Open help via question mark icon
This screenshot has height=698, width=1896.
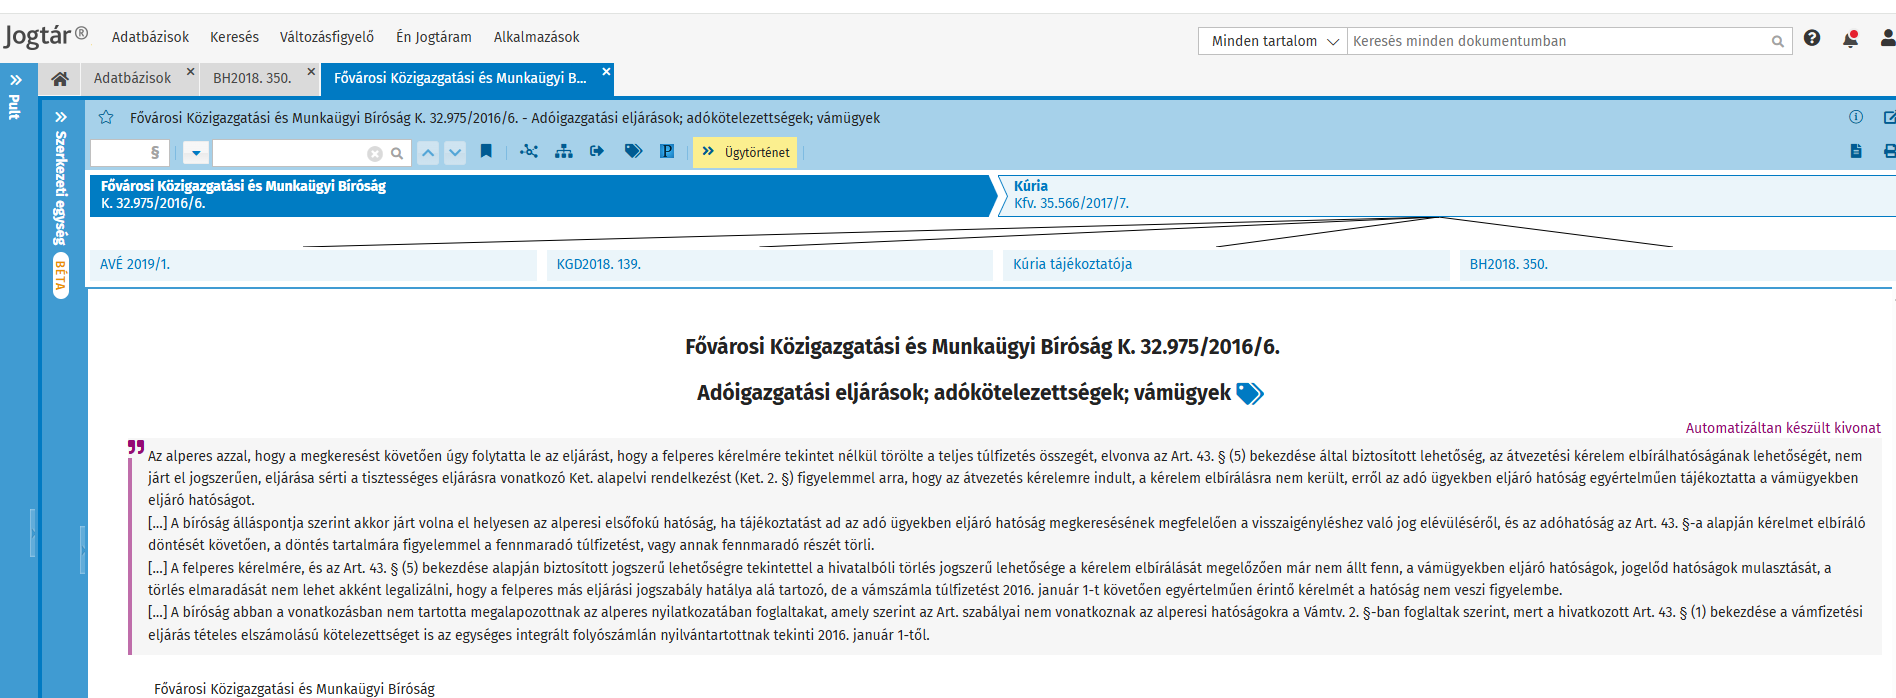1812,38
